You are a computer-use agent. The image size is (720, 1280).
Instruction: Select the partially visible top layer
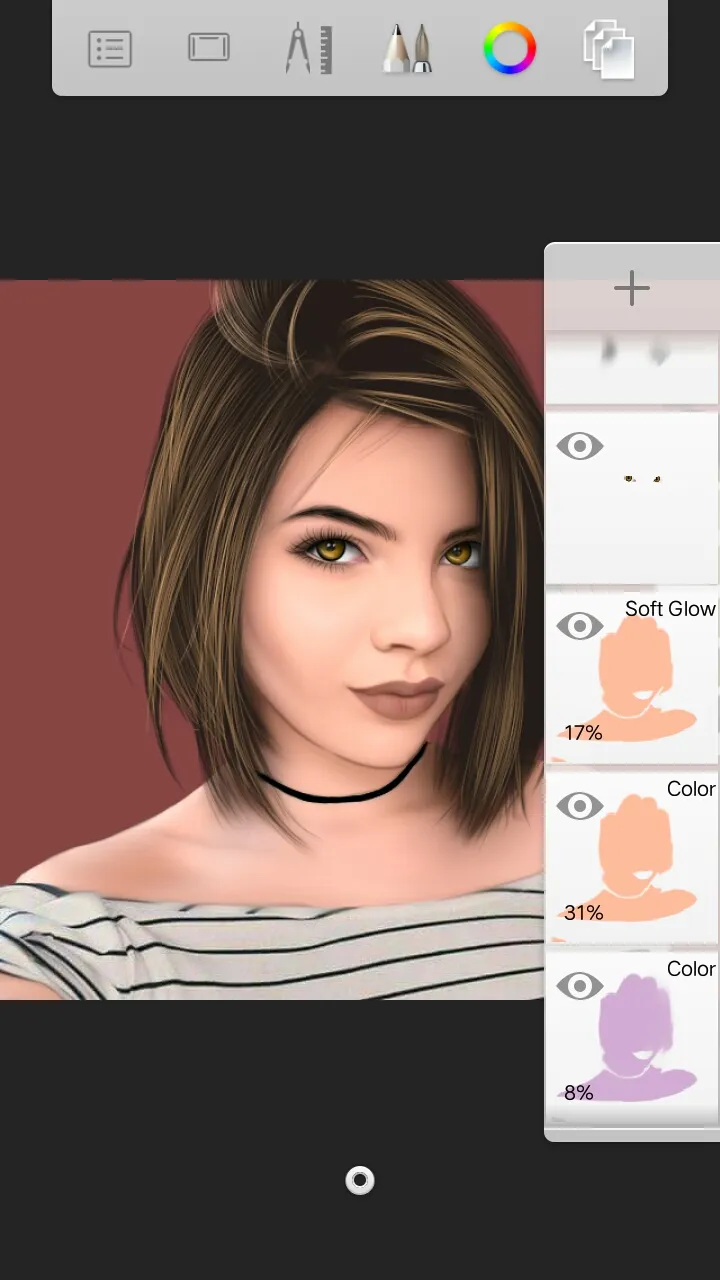pos(632,368)
